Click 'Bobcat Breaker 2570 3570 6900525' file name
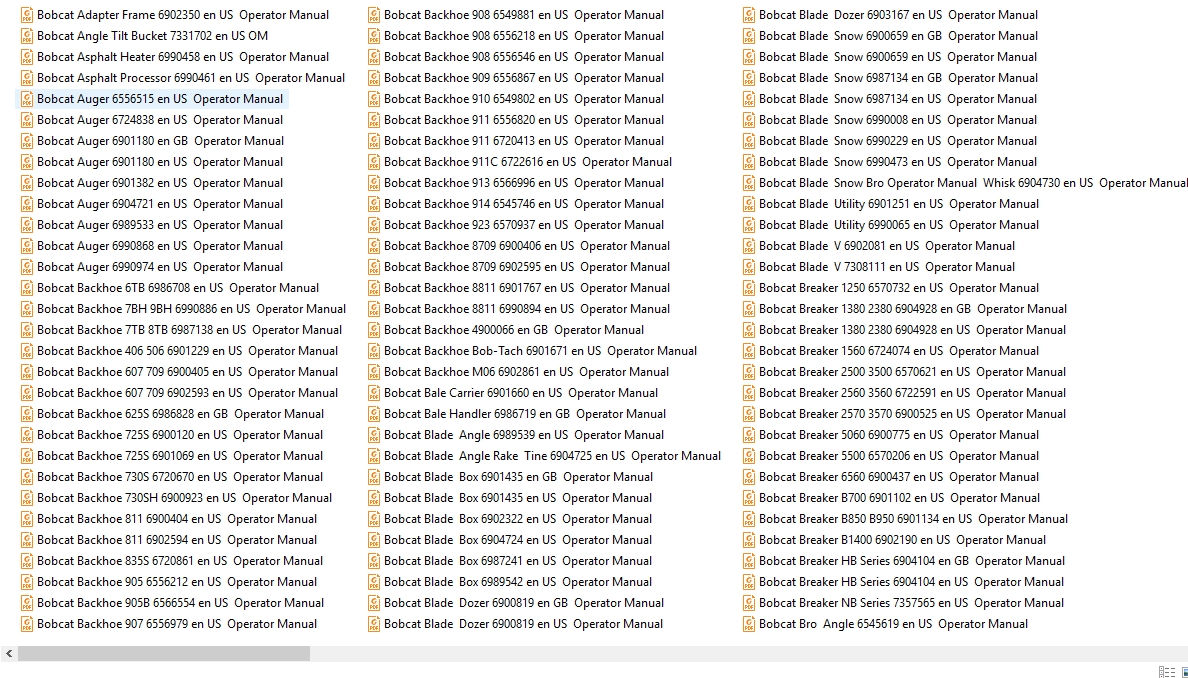This screenshot has width=1188, height=678. pos(912,414)
